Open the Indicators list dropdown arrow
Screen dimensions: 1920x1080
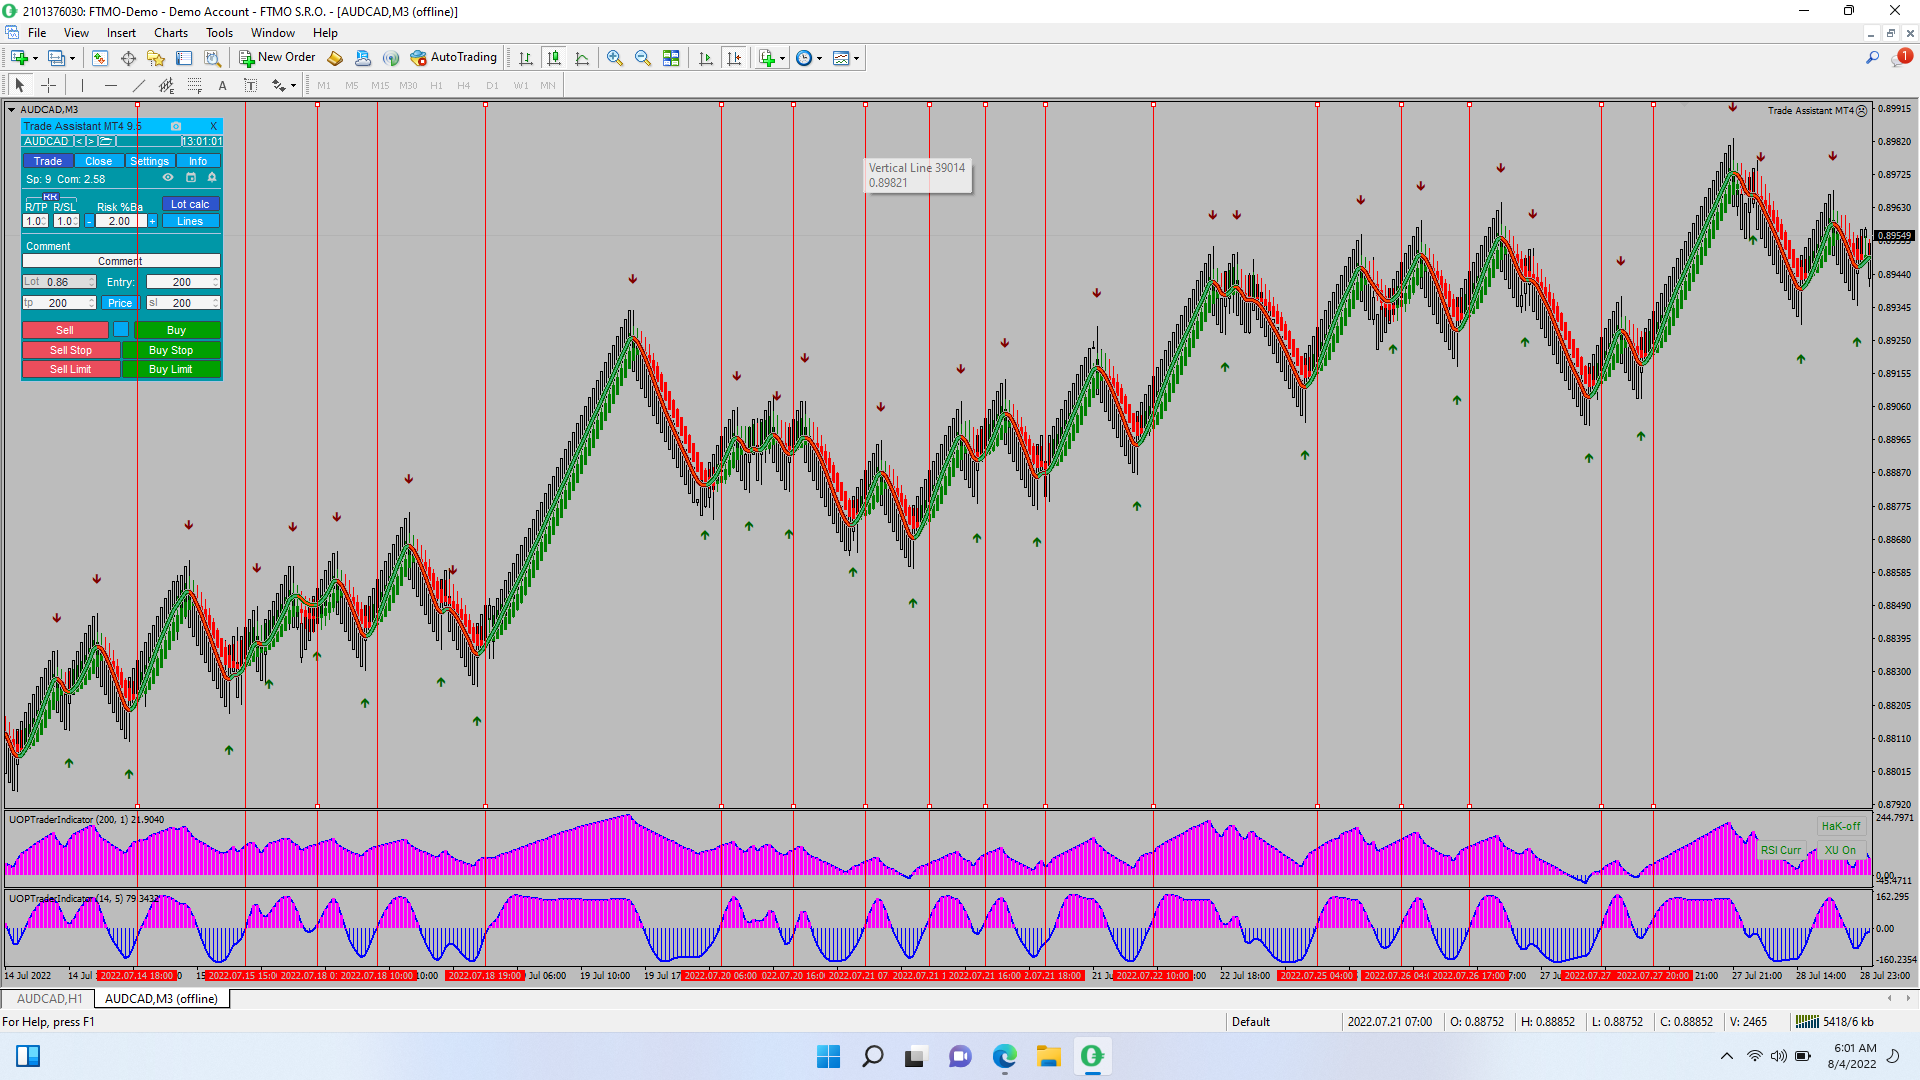[782, 58]
